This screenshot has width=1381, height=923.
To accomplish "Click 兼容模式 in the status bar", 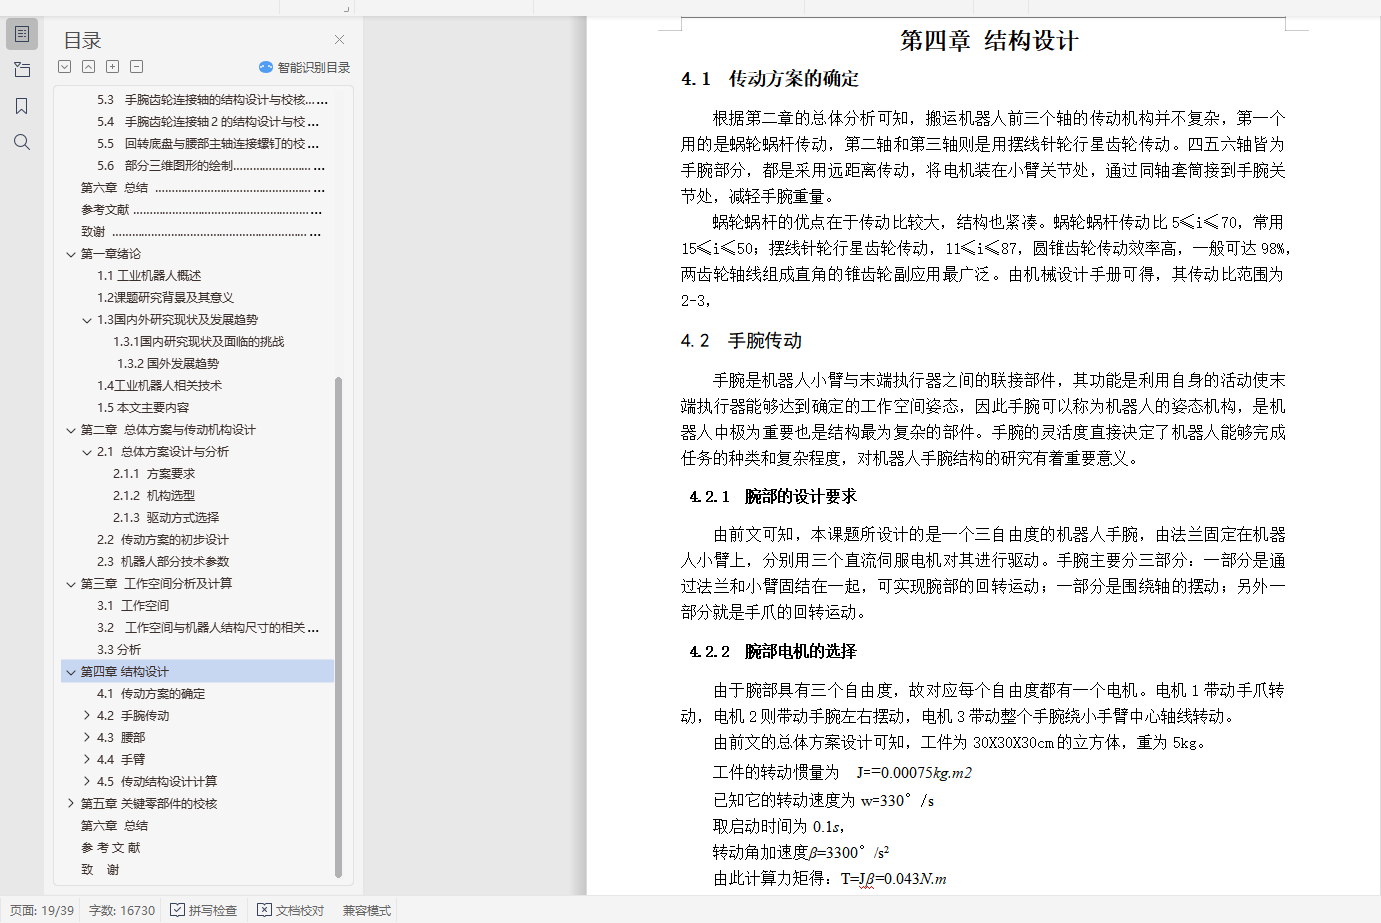I will point(367,911).
